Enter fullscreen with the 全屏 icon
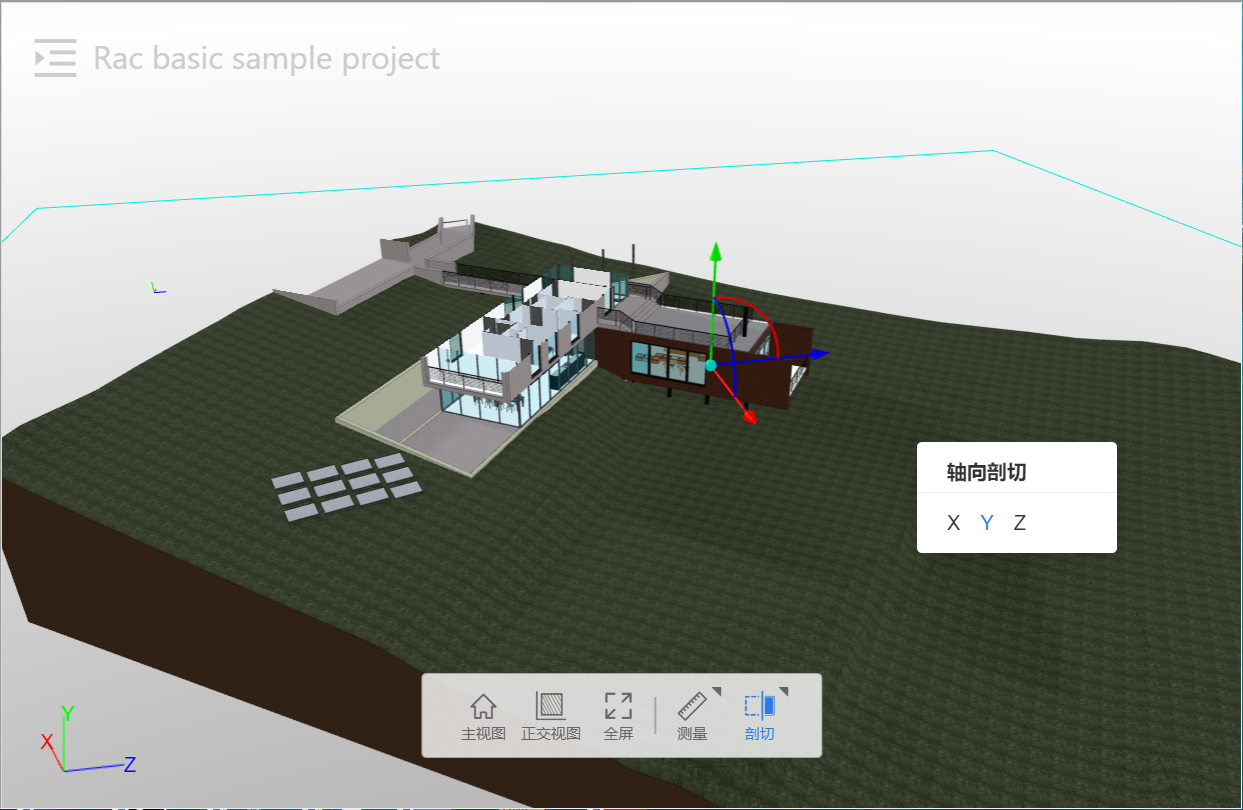 click(x=618, y=706)
